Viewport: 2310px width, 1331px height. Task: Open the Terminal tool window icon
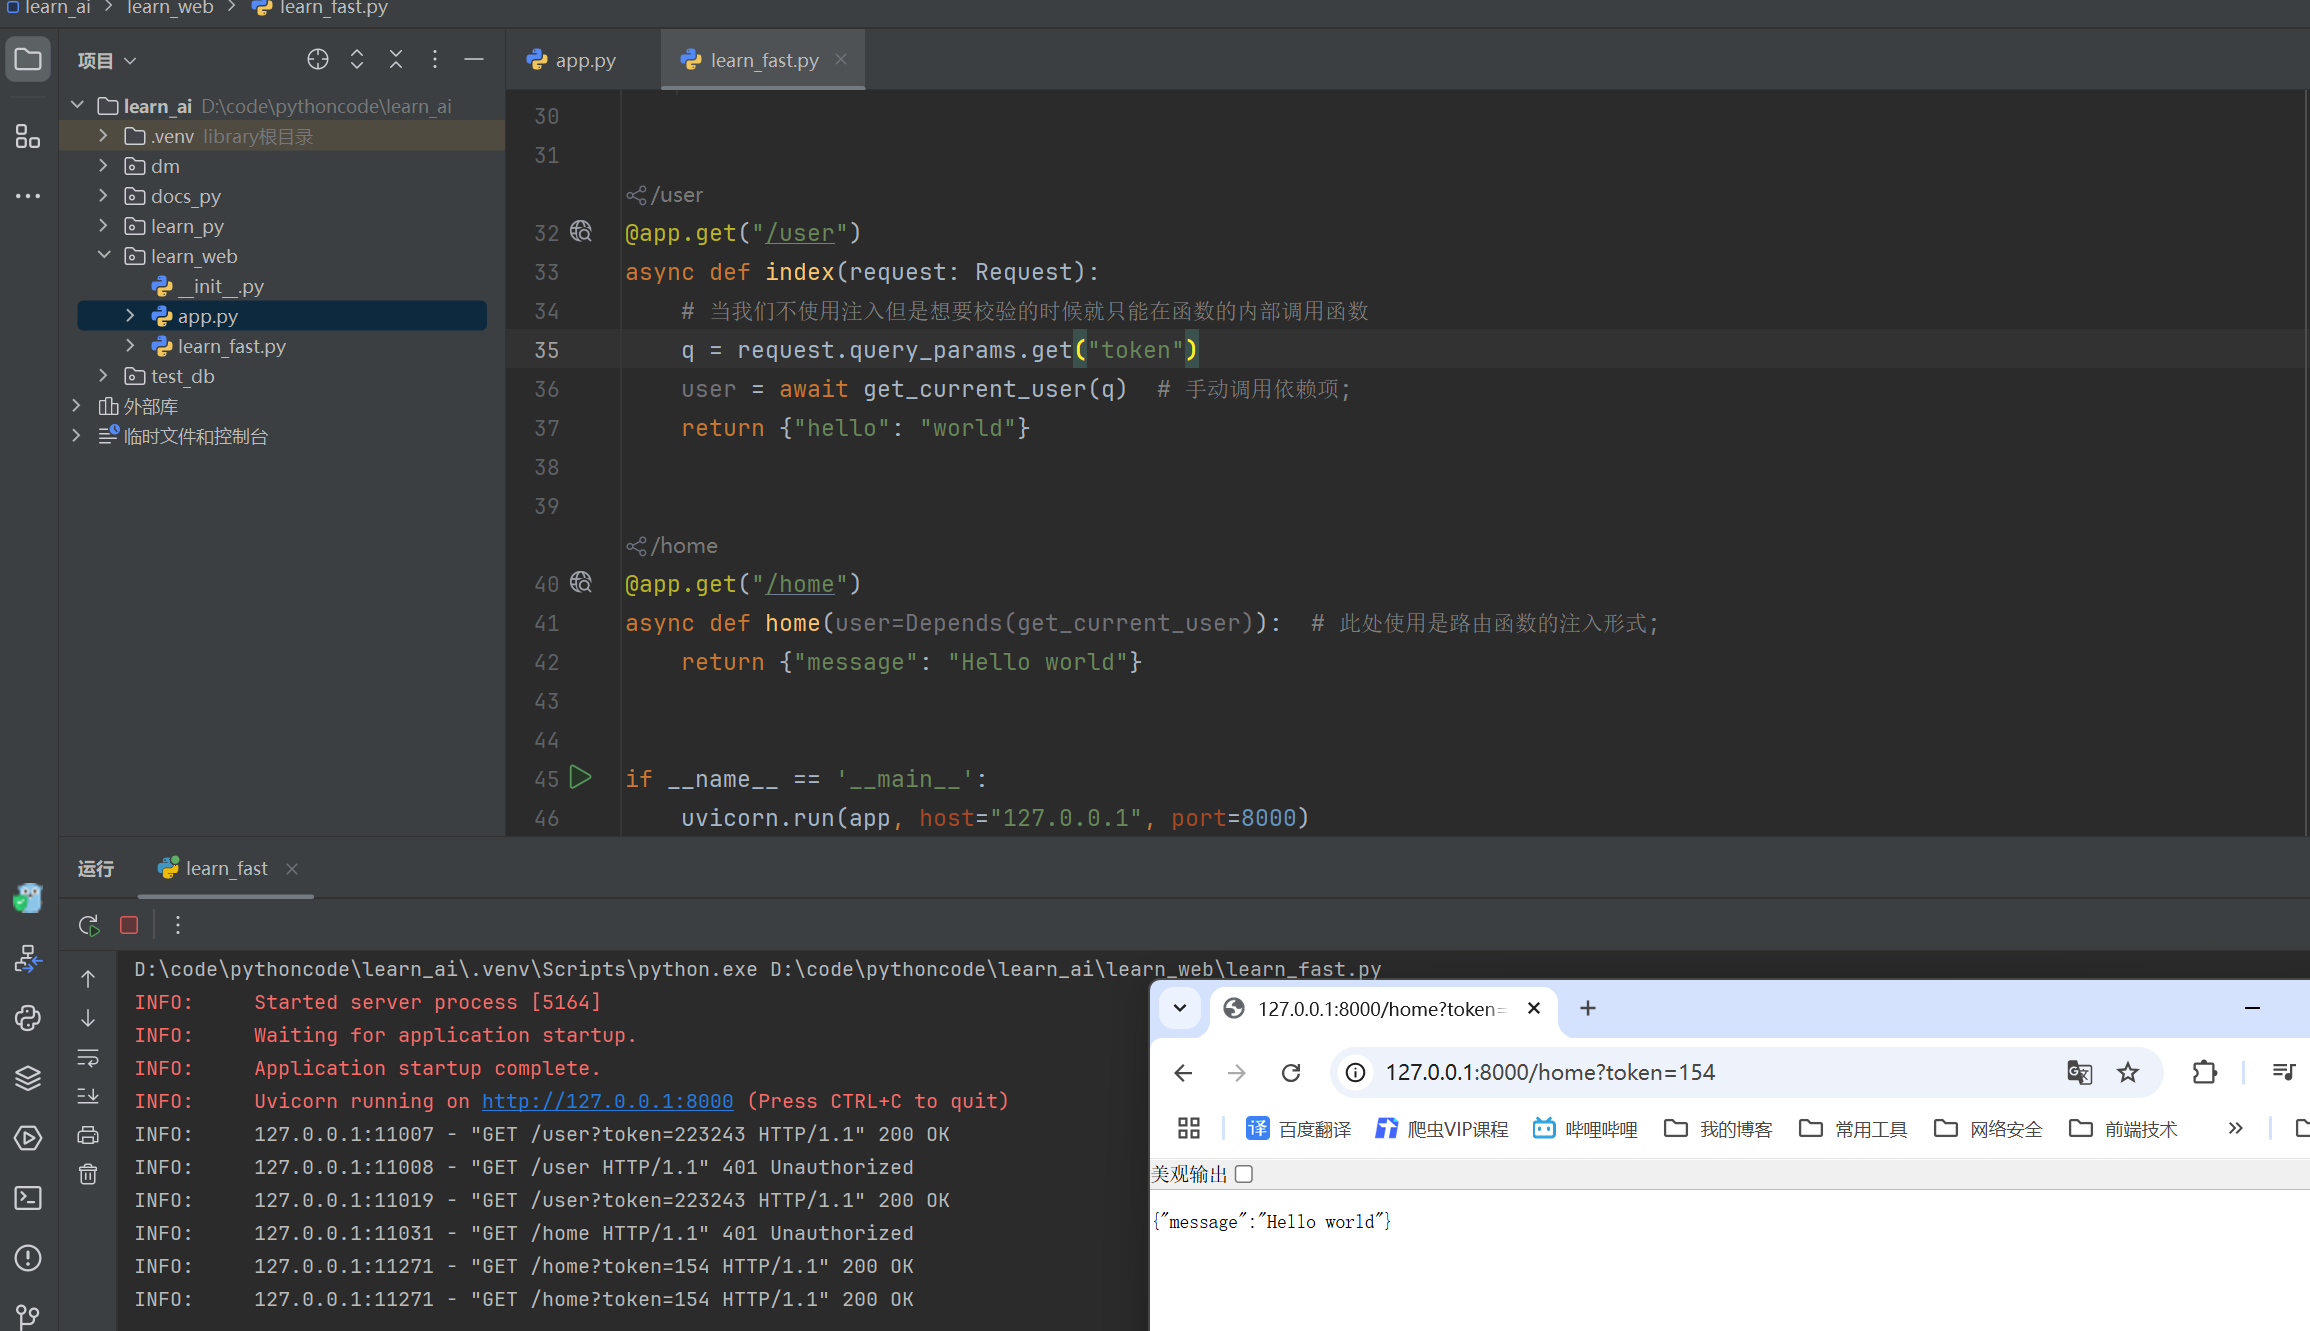(28, 1197)
